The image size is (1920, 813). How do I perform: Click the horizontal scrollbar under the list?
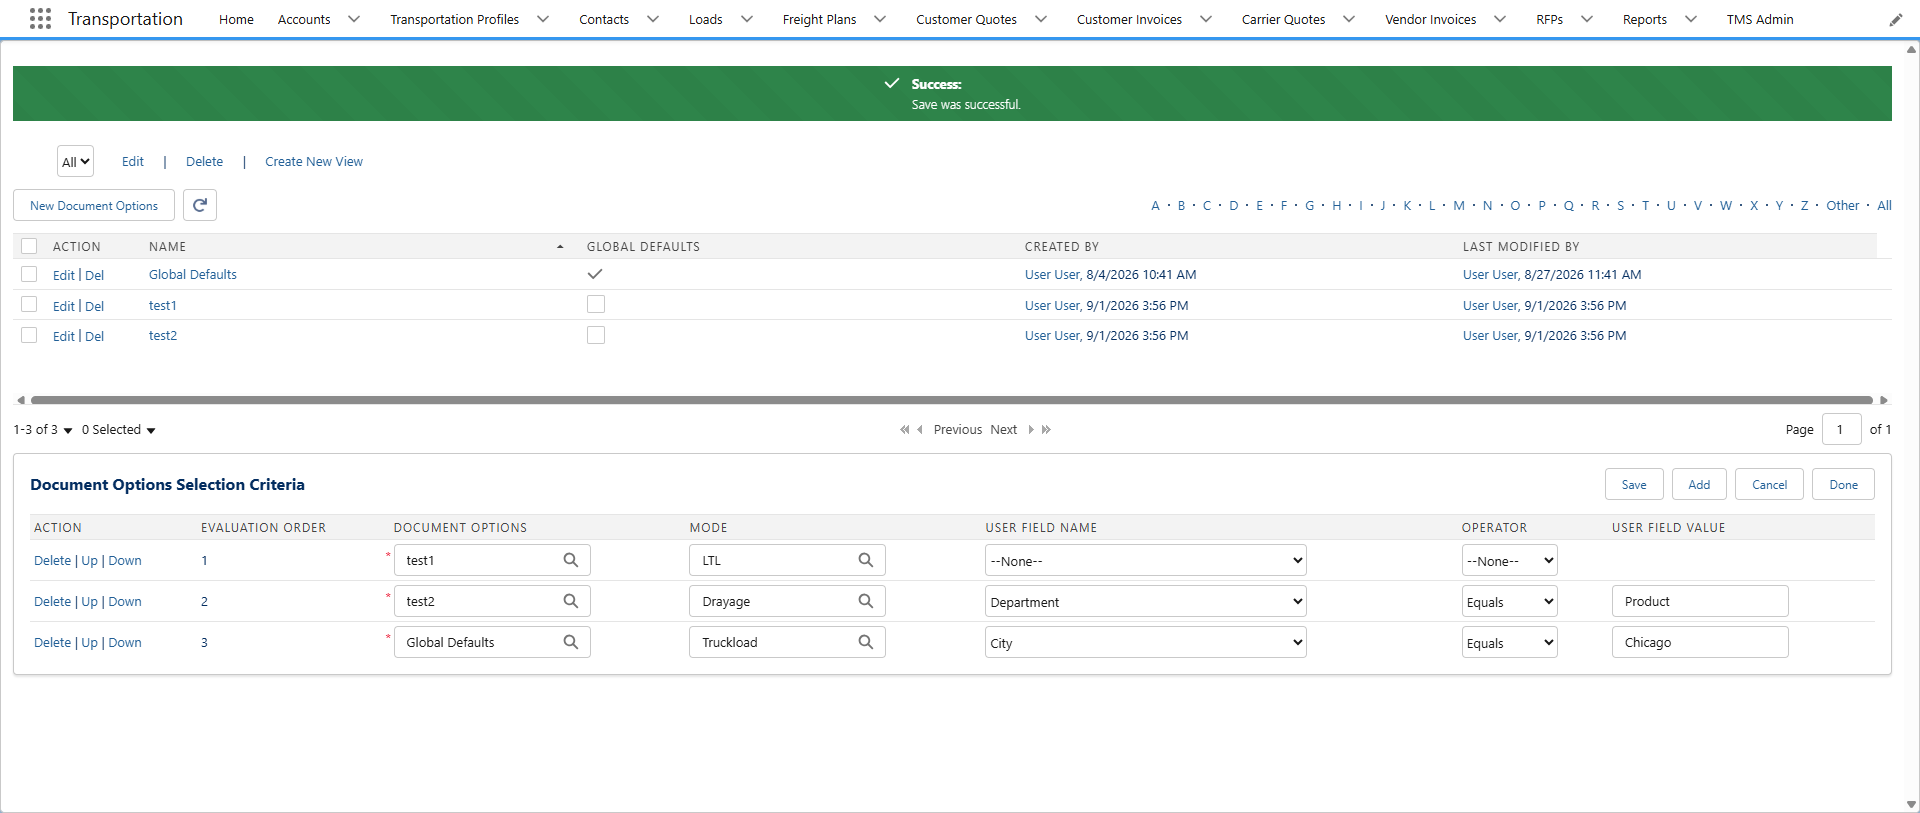point(952,400)
